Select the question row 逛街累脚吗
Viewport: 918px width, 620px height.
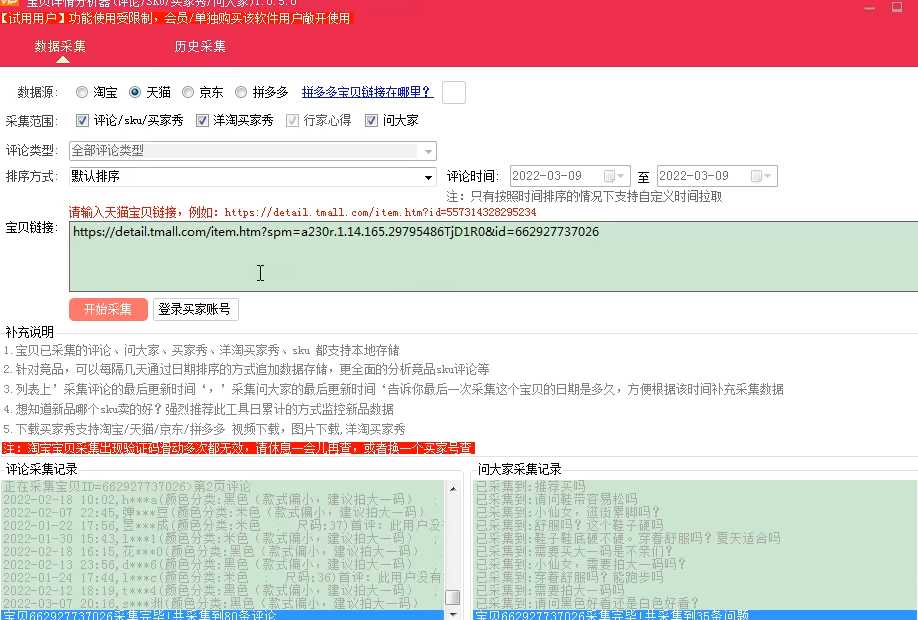[695, 512]
